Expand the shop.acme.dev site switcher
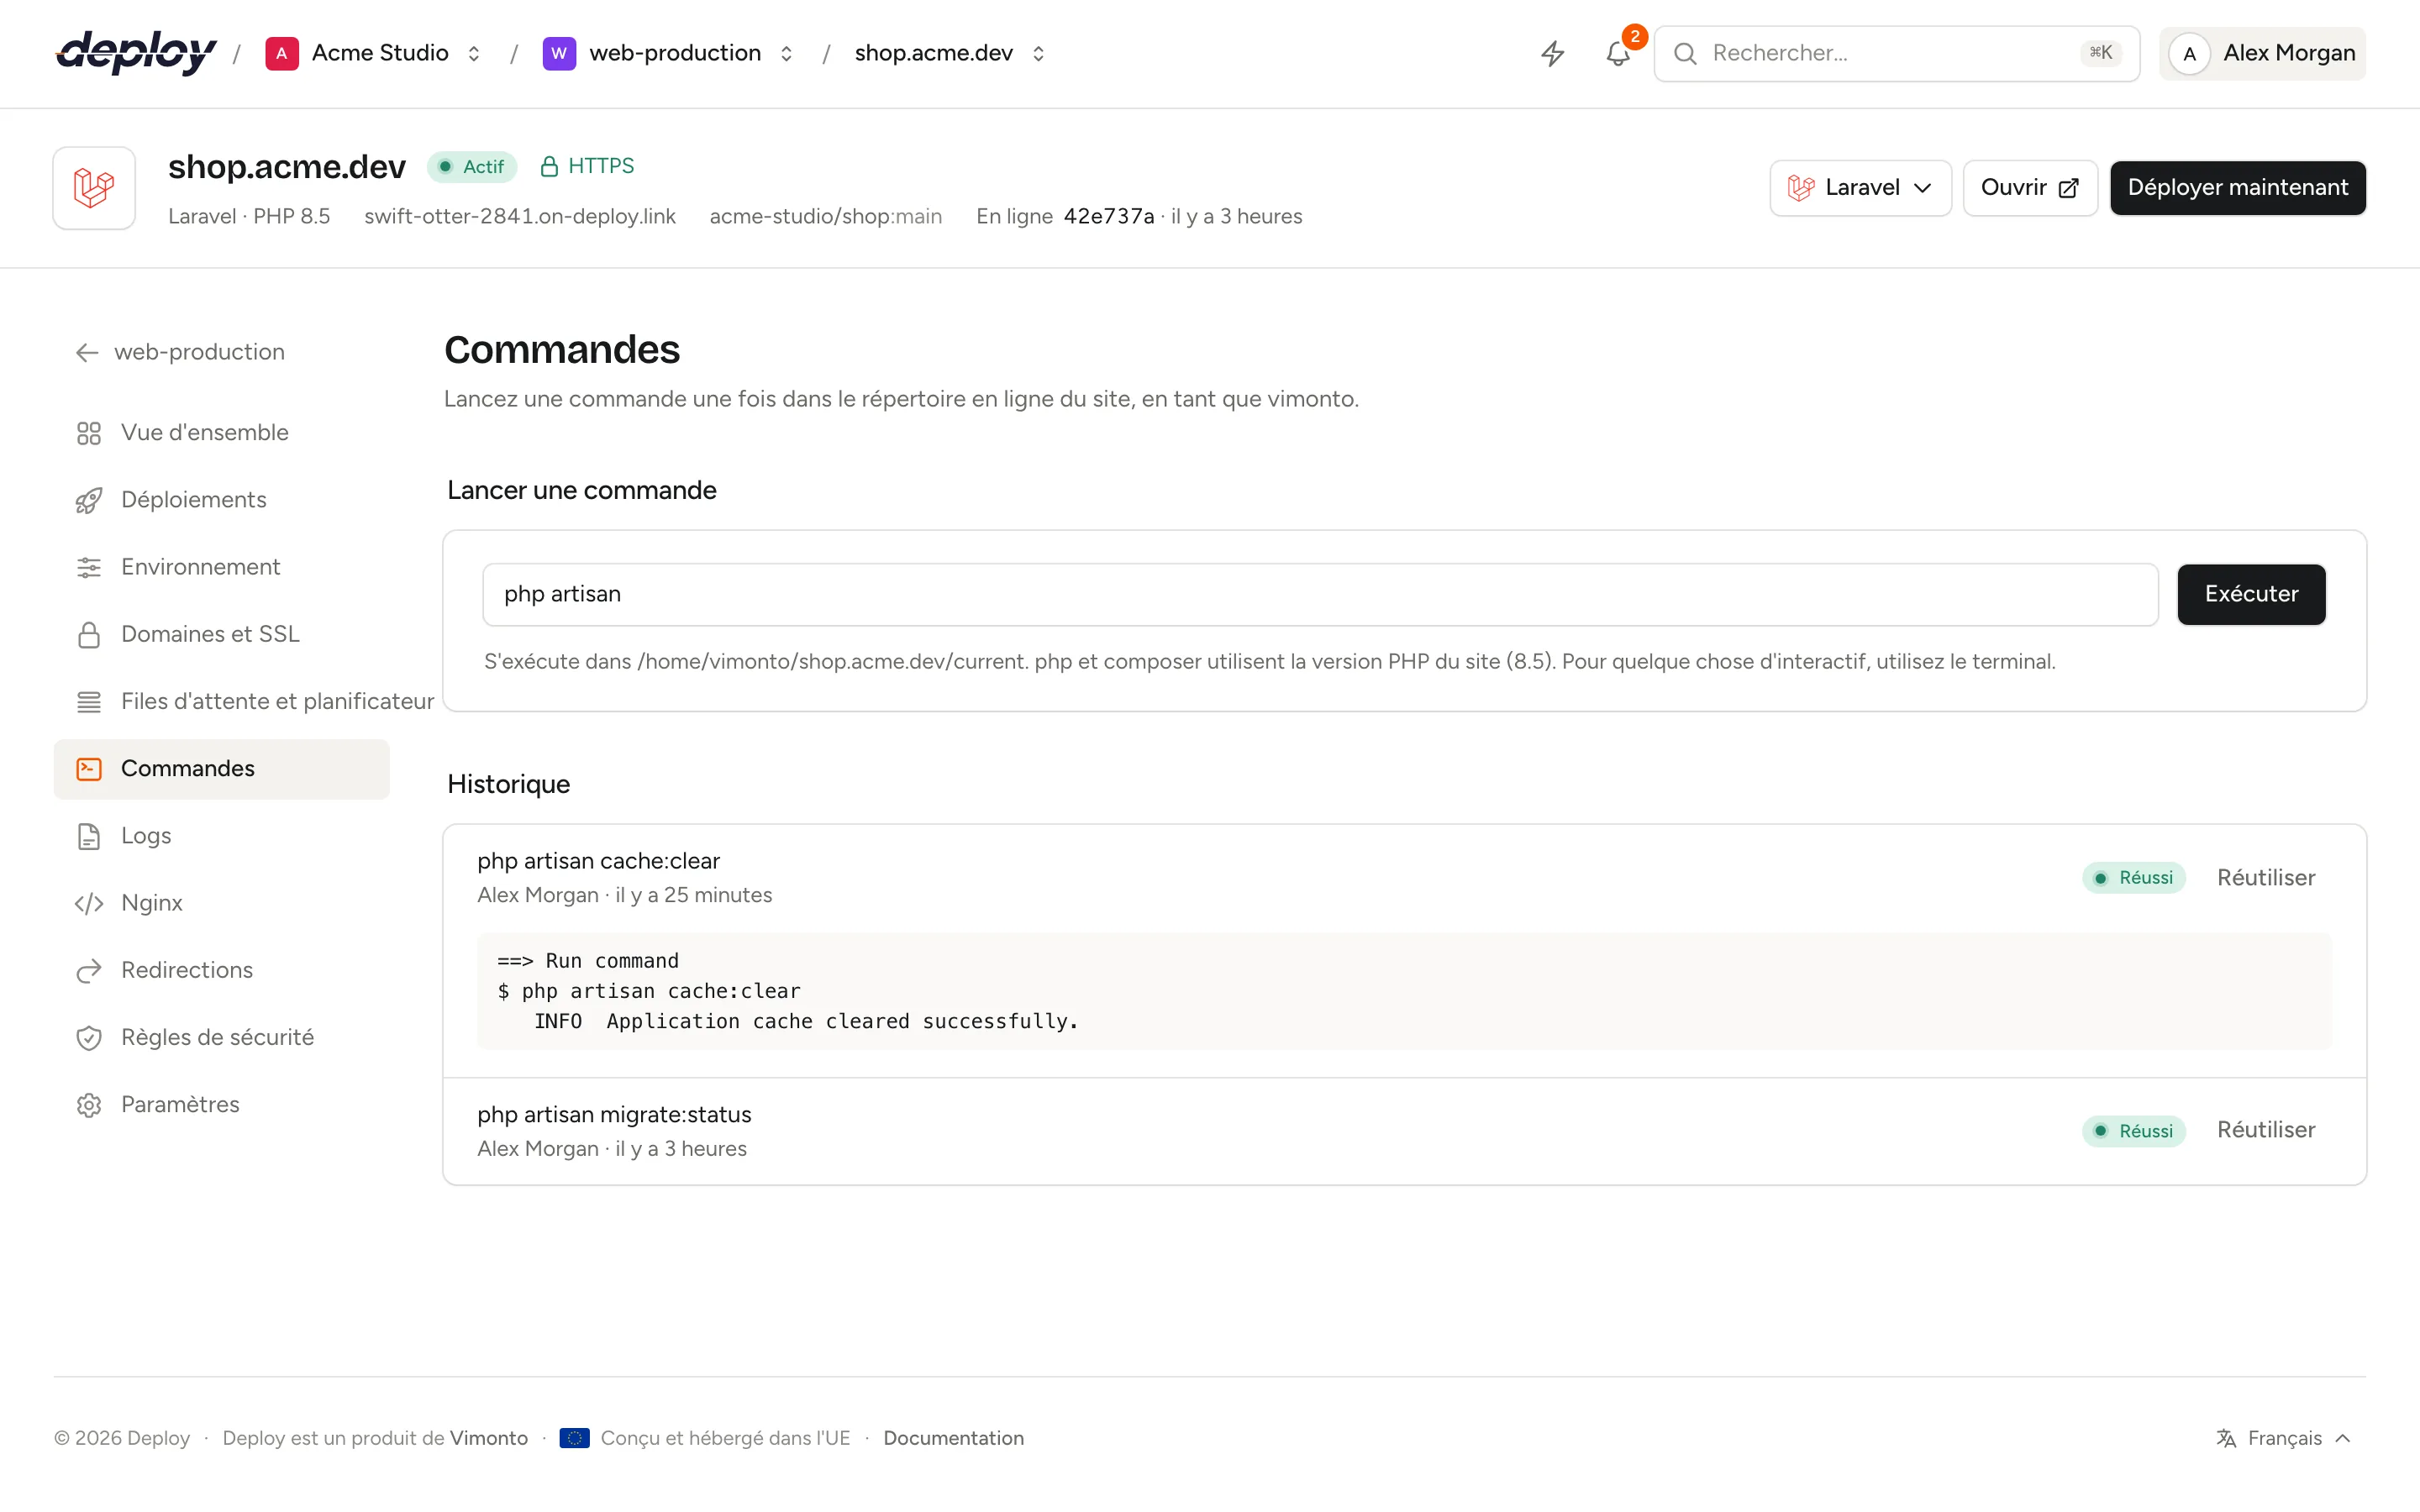 pos(1038,53)
